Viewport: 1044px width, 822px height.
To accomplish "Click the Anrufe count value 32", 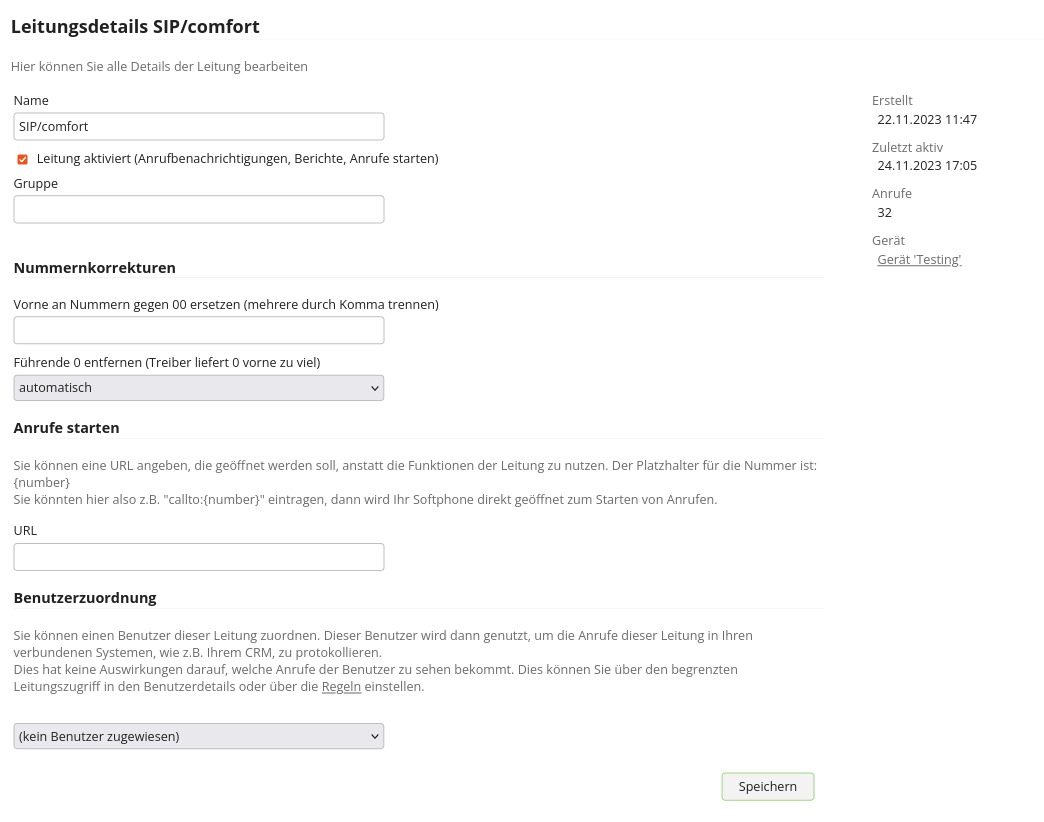I will pyautogui.click(x=885, y=213).
